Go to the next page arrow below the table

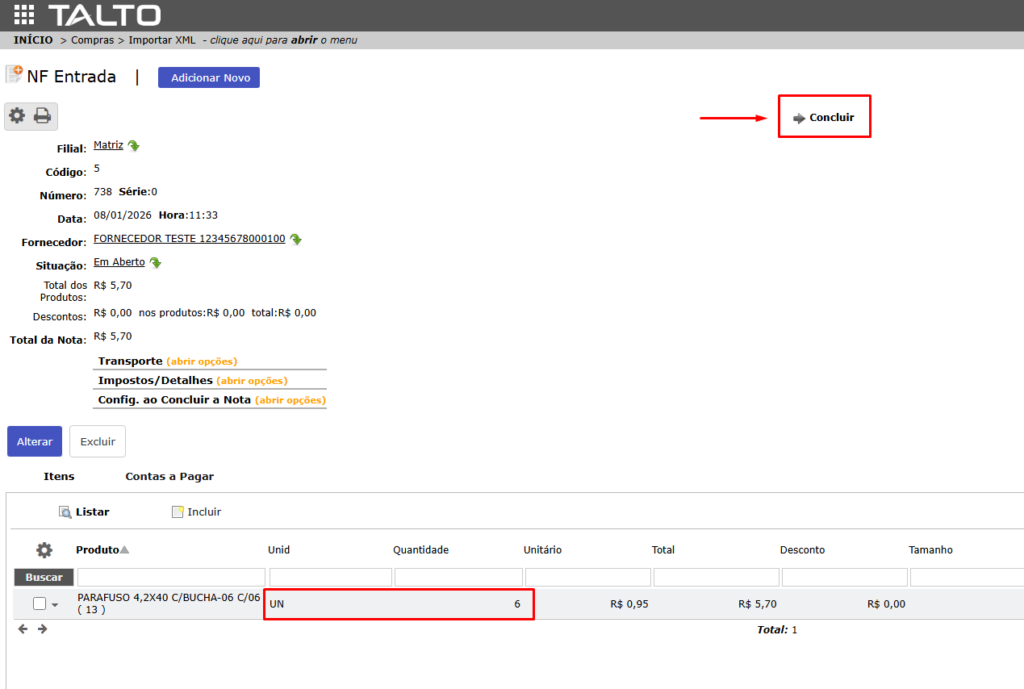click(43, 629)
